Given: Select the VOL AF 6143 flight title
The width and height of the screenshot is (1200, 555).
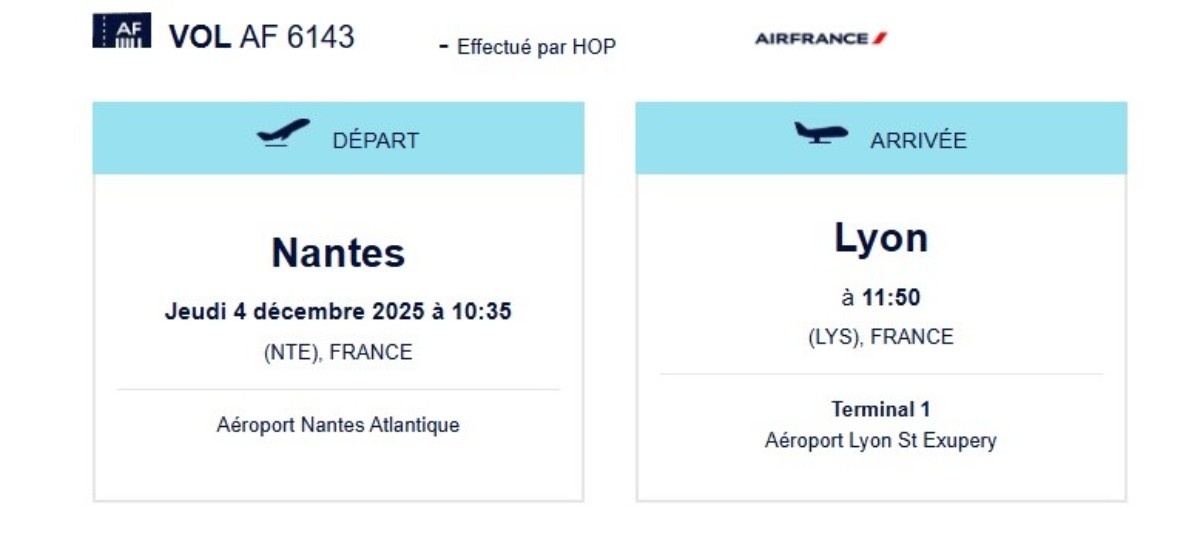Looking at the screenshot, I should pos(261,37).
